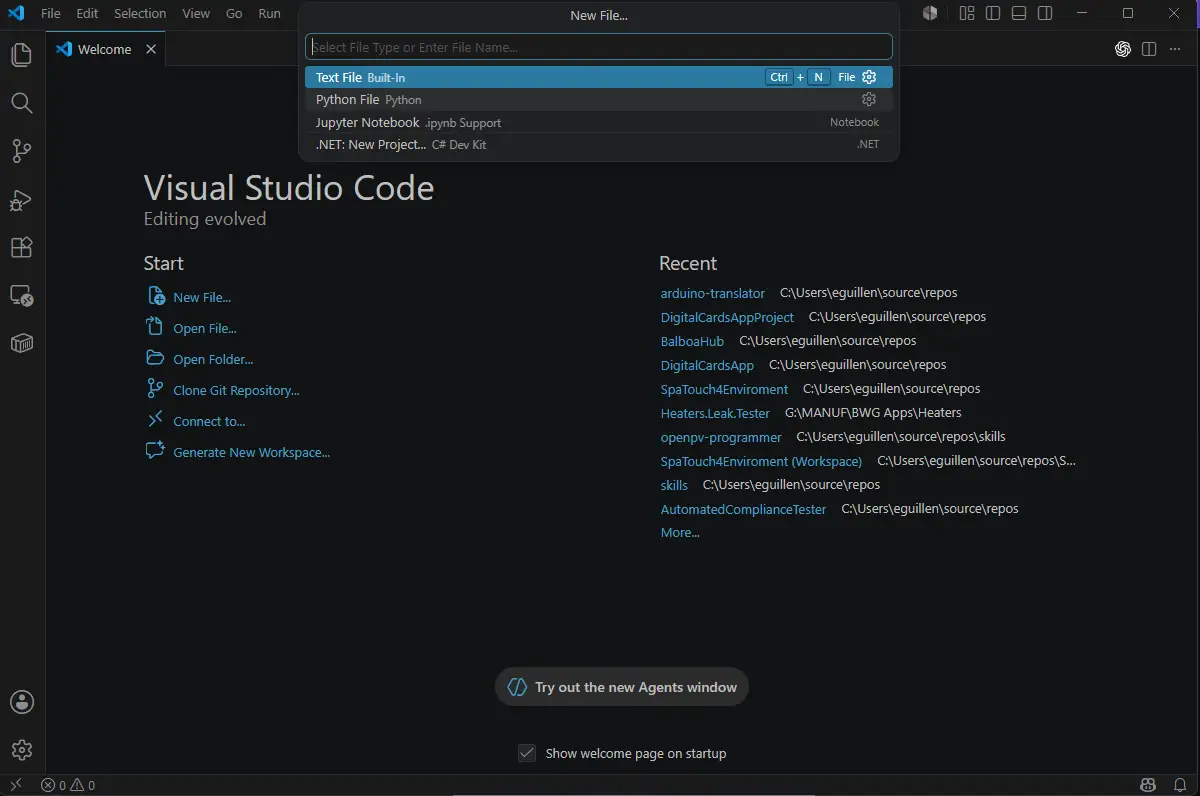This screenshot has height=796, width=1200.
Task: Open the Run menu
Action: click(x=269, y=14)
